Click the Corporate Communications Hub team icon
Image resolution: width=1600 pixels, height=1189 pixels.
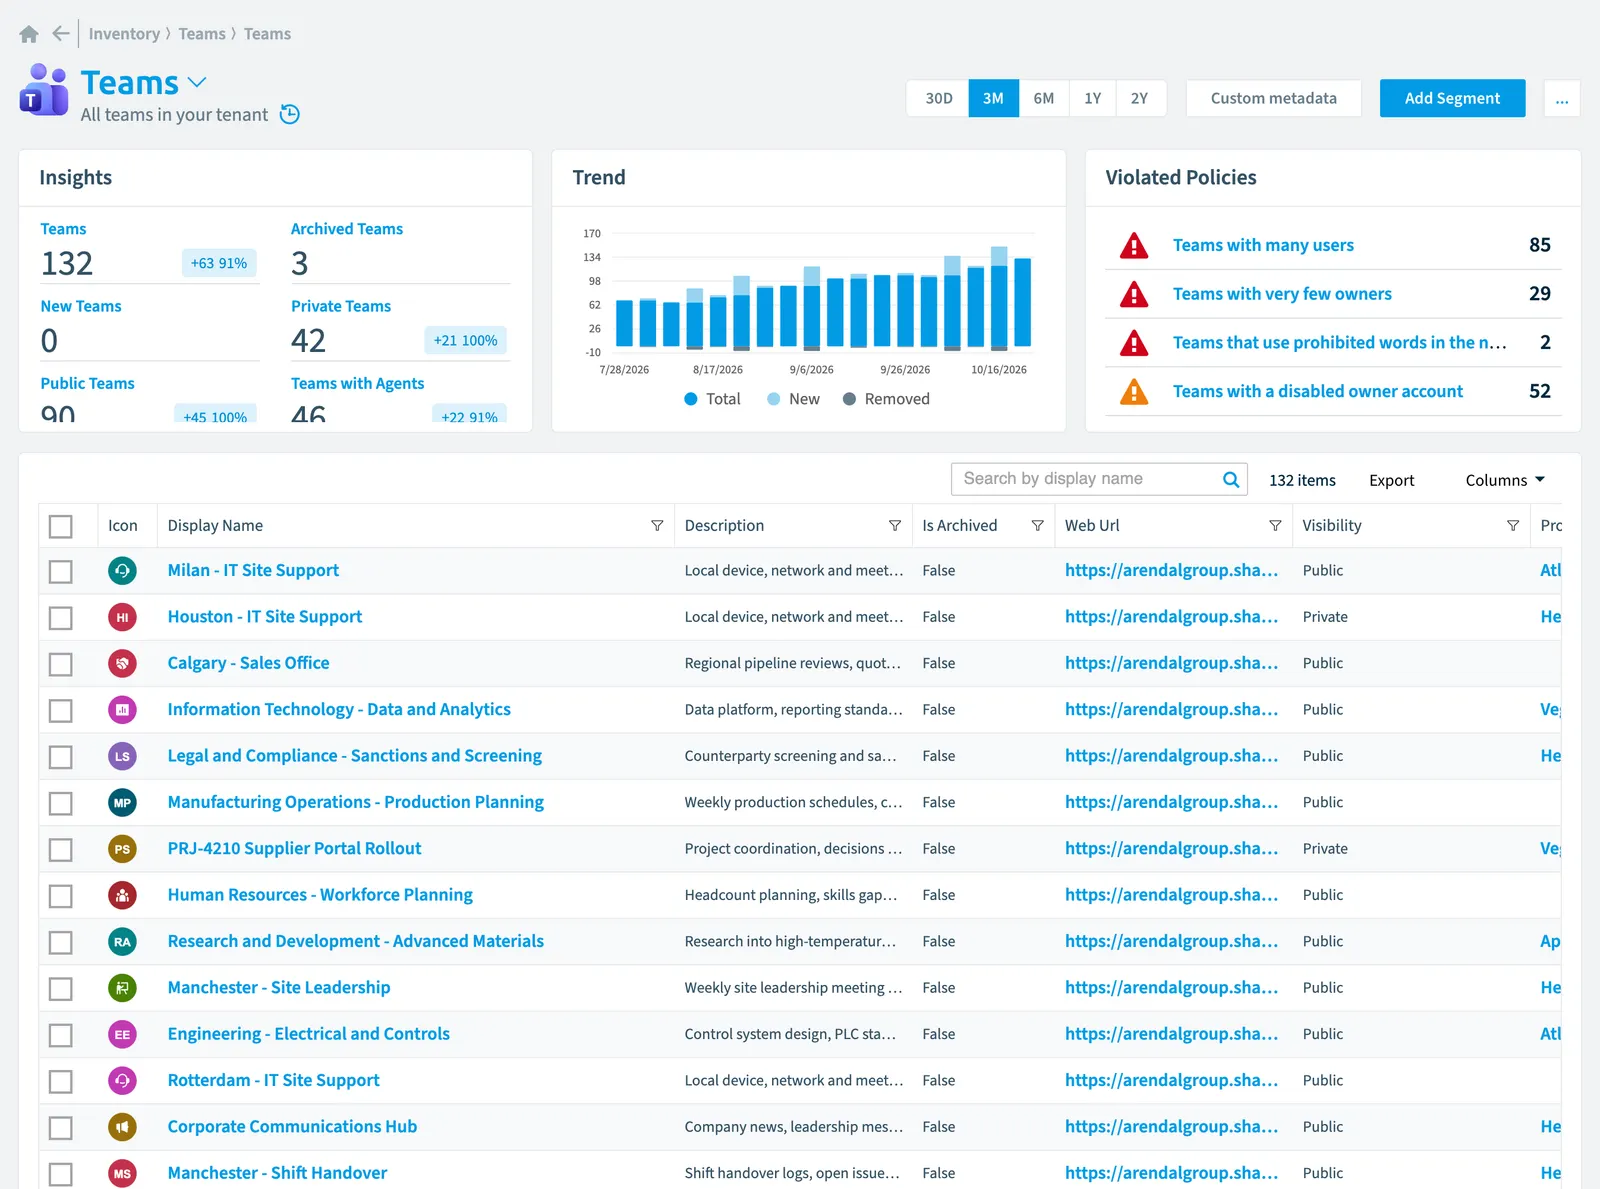pyautogui.click(x=122, y=1127)
